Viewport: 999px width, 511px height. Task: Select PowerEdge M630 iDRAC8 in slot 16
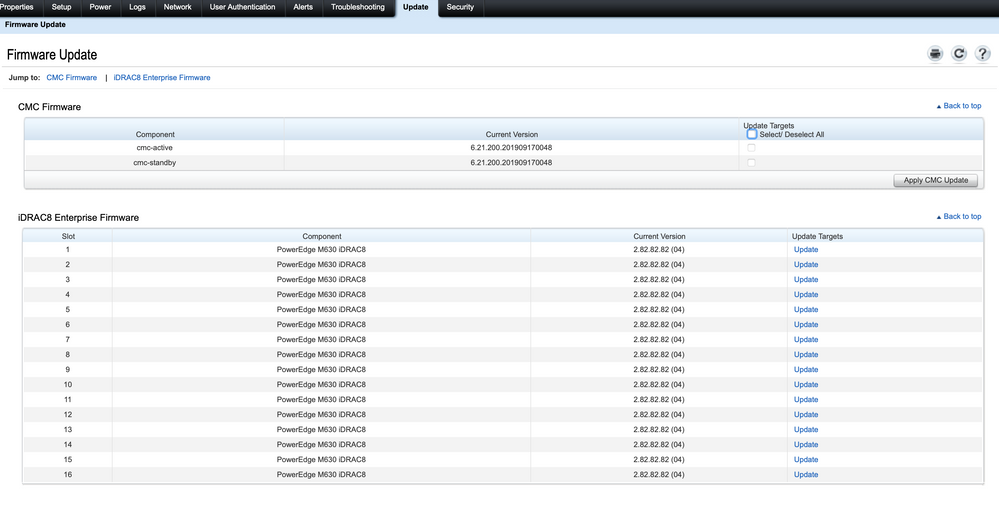(x=321, y=475)
